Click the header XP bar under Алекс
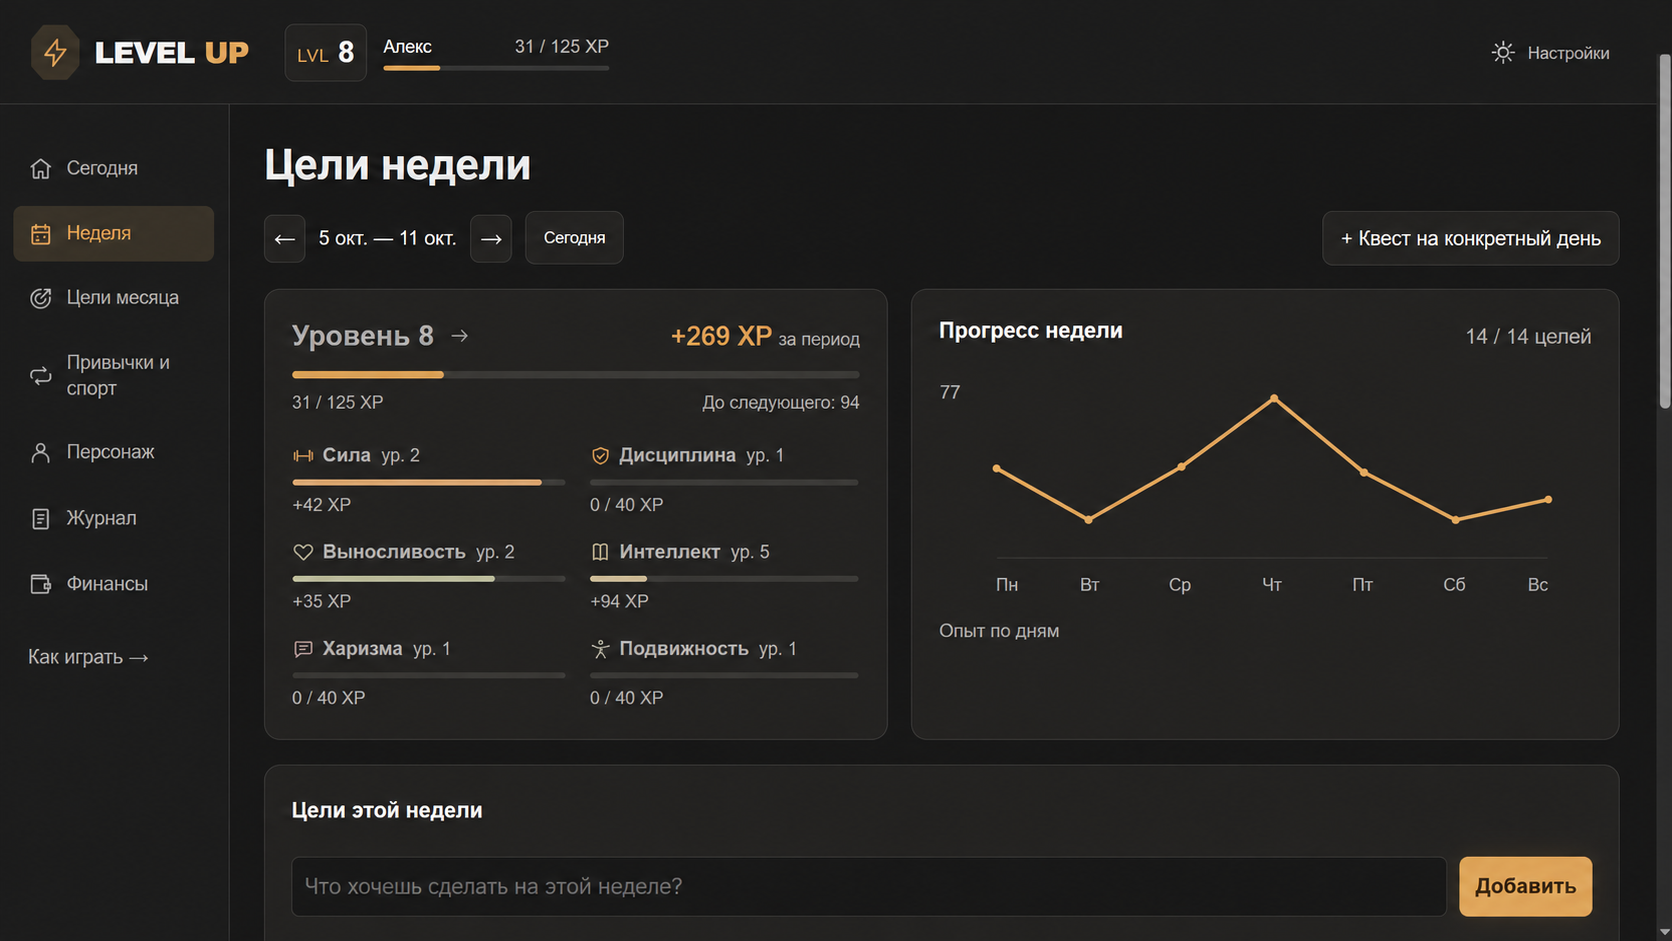Viewport: 1672px width, 941px height. [x=496, y=68]
